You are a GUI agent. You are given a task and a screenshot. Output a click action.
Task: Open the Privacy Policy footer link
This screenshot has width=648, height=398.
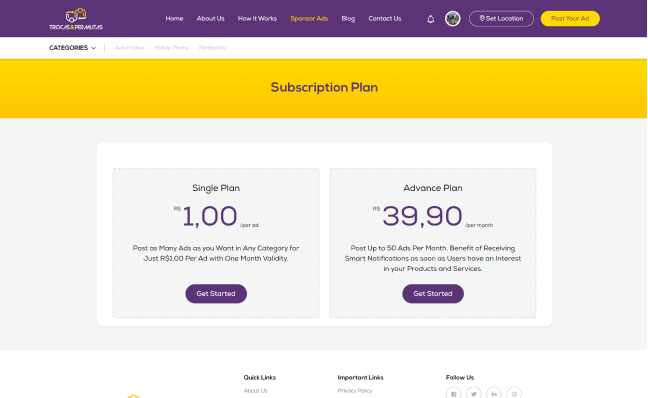coord(355,391)
